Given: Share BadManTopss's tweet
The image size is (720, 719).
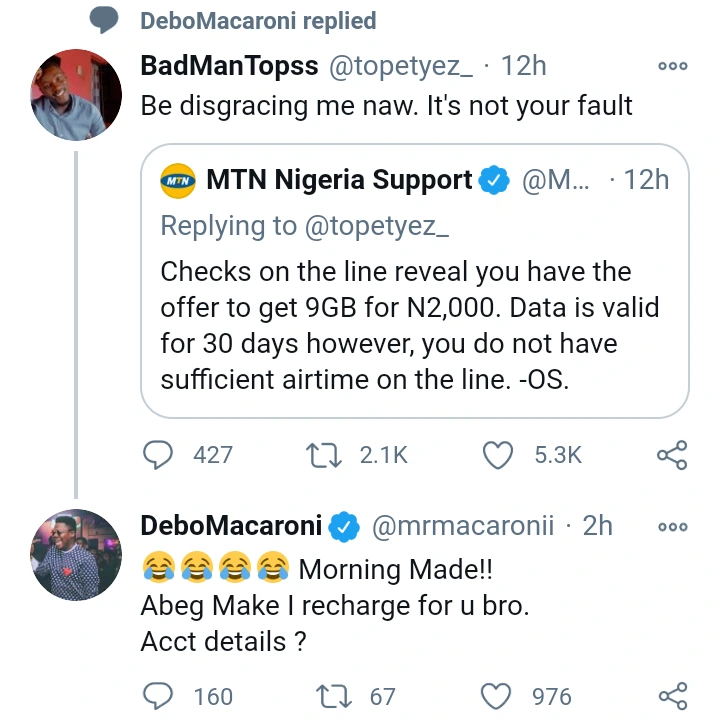Looking at the screenshot, I should coord(671,456).
